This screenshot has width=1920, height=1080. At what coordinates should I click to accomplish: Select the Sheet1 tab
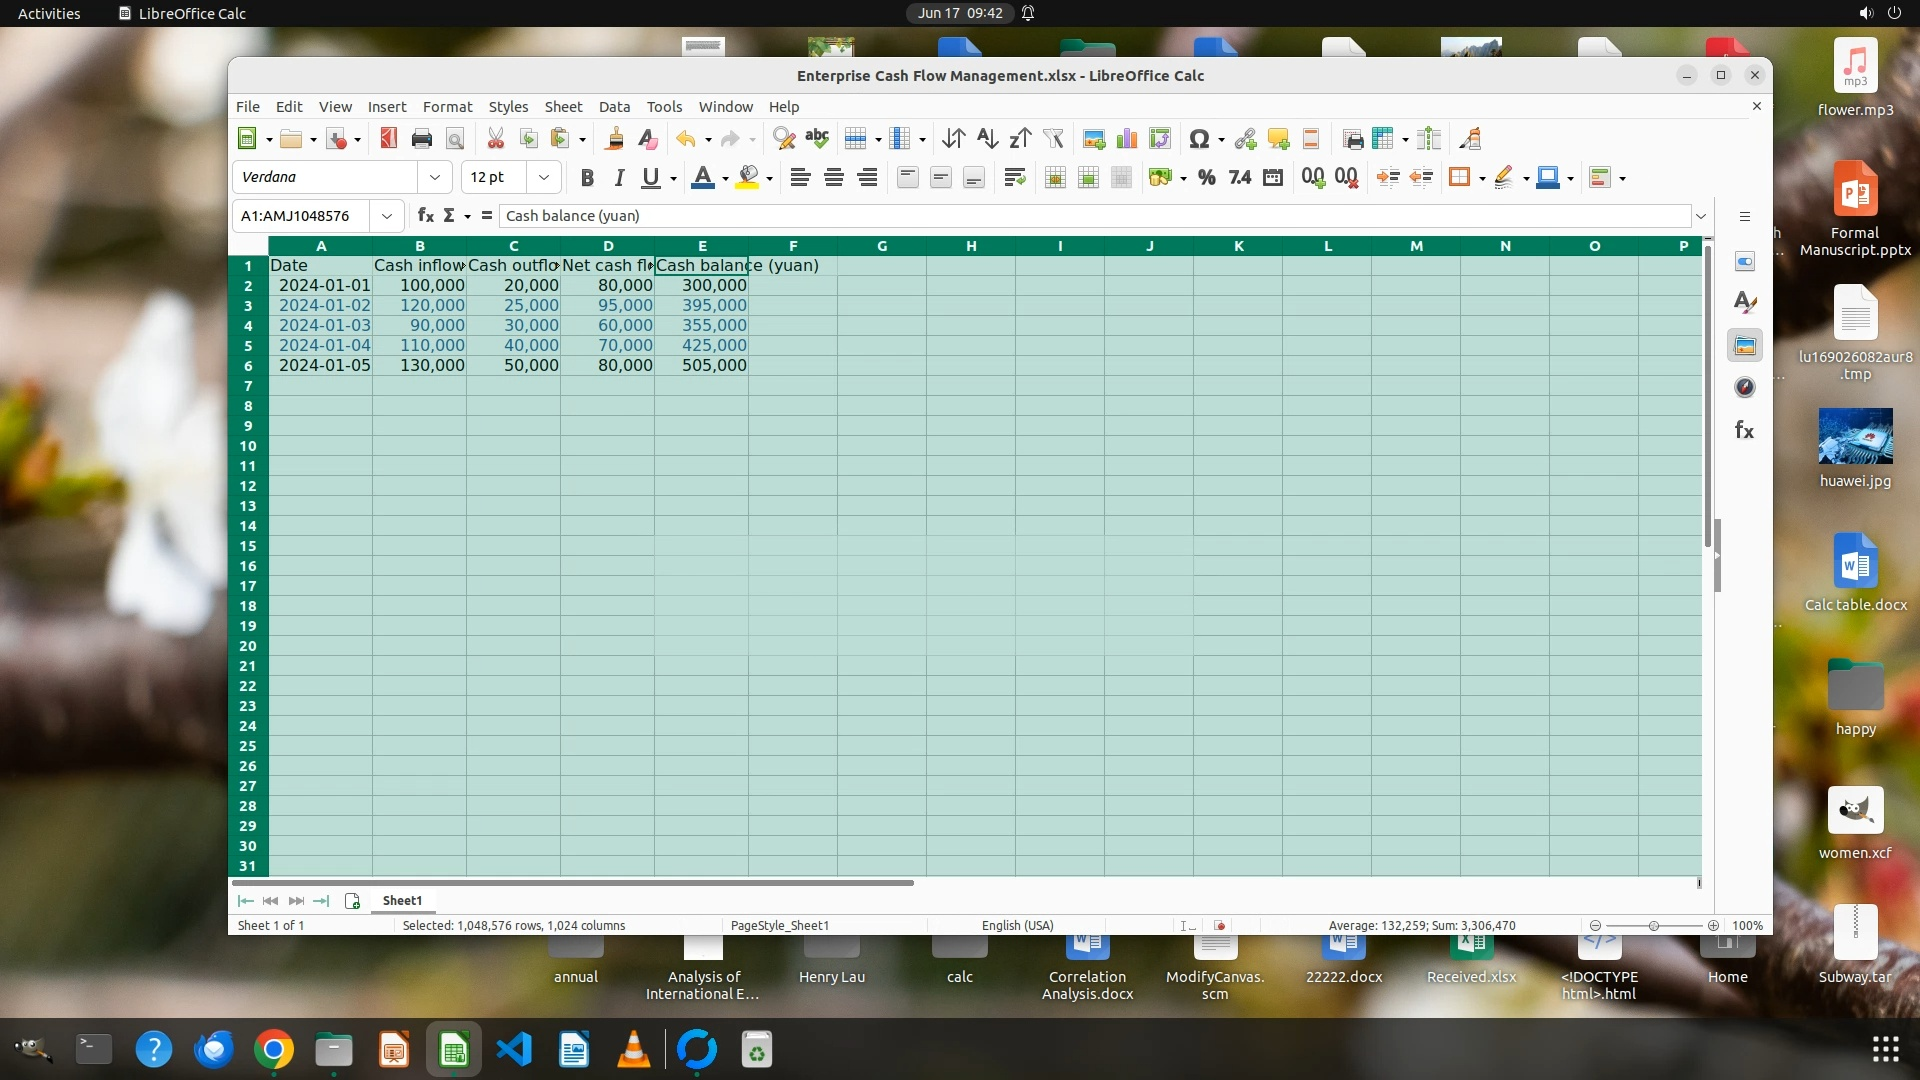point(402,901)
